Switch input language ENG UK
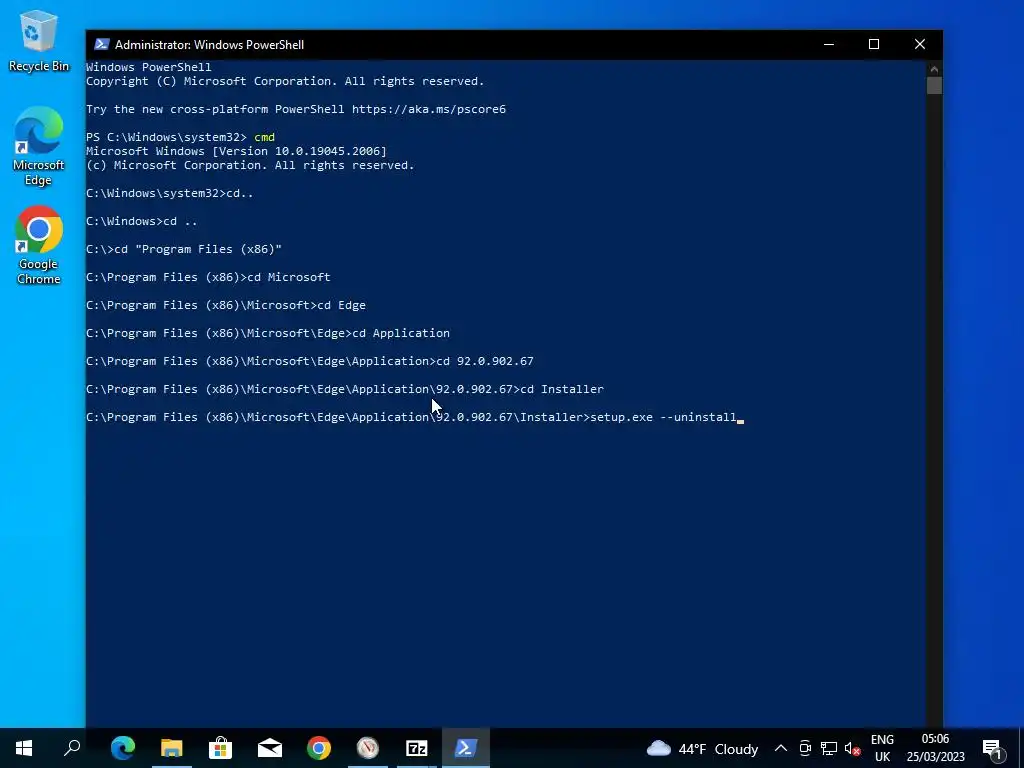Screen dimensions: 1024x768 click(882, 748)
